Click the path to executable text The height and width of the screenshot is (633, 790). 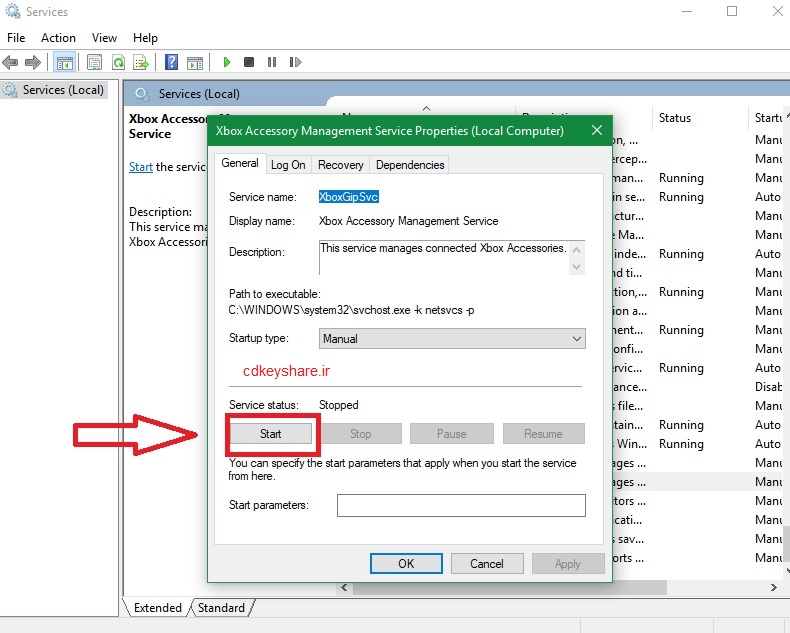pyautogui.click(x=351, y=310)
